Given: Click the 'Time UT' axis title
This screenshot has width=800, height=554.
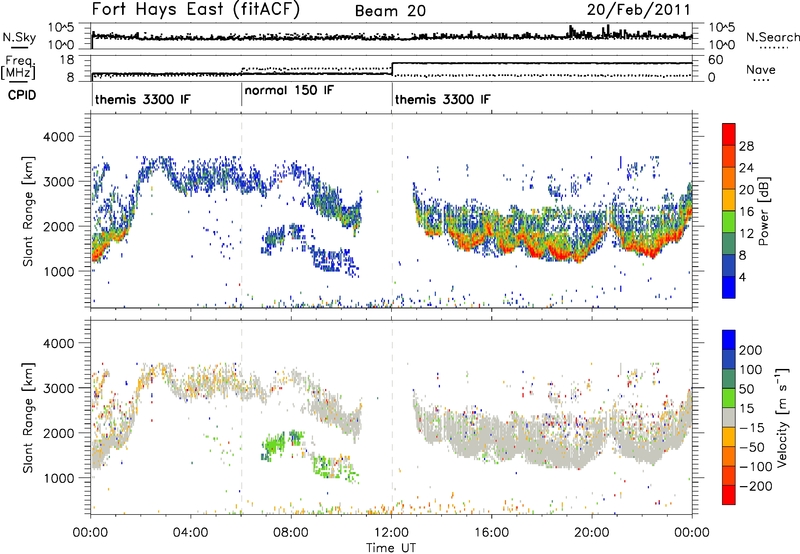Looking at the screenshot, I should click(x=391, y=548).
